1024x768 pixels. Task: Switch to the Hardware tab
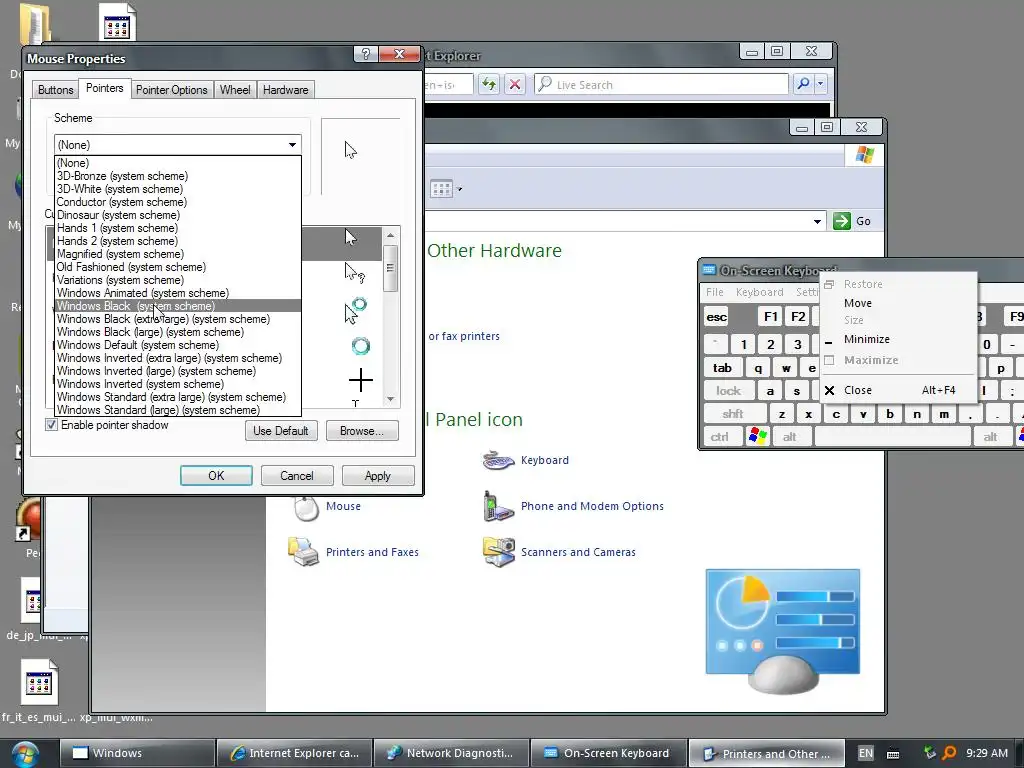pyautogui.click(x=285, y=90)
